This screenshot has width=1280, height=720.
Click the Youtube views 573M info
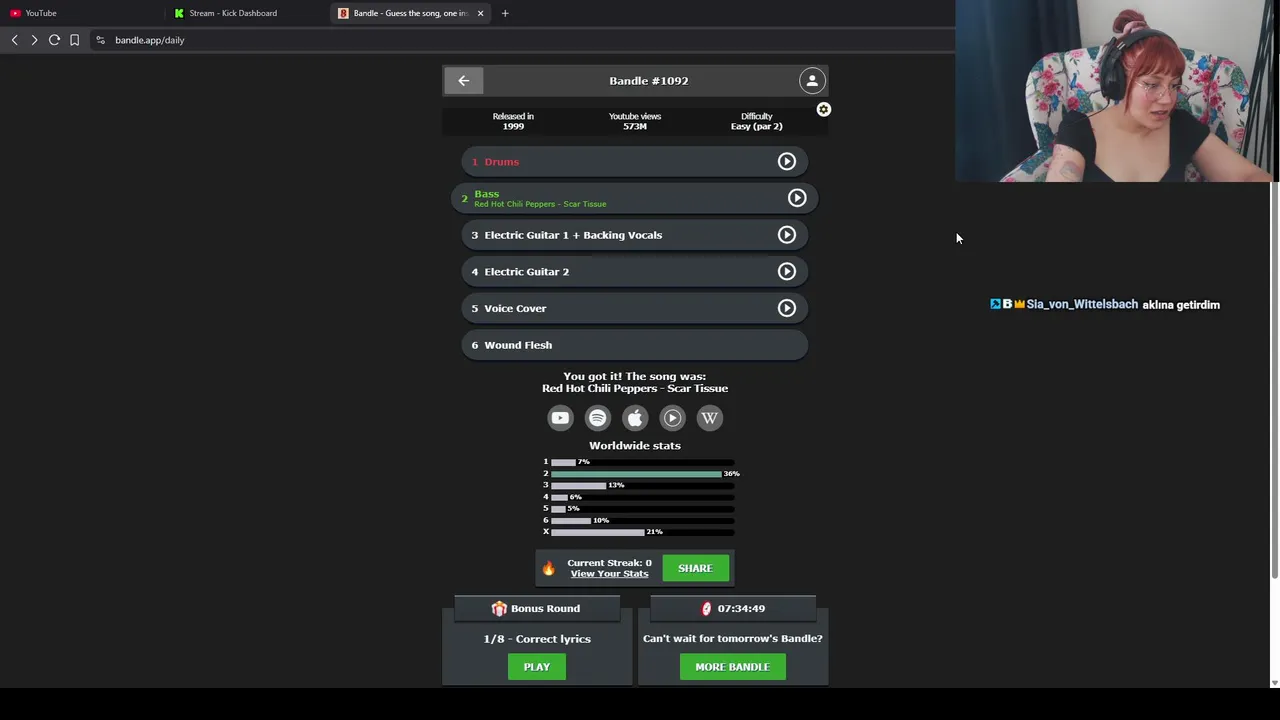click(x=635, y=121)
